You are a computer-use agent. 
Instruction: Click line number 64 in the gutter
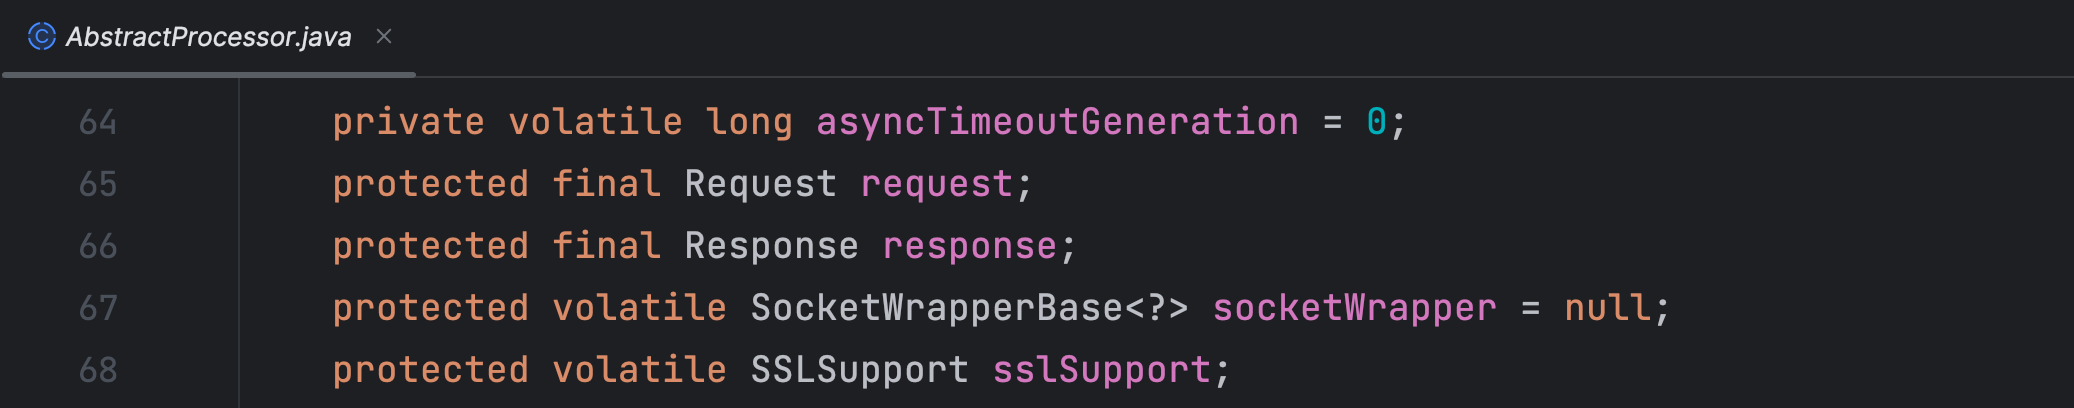(x=98, y=122)
